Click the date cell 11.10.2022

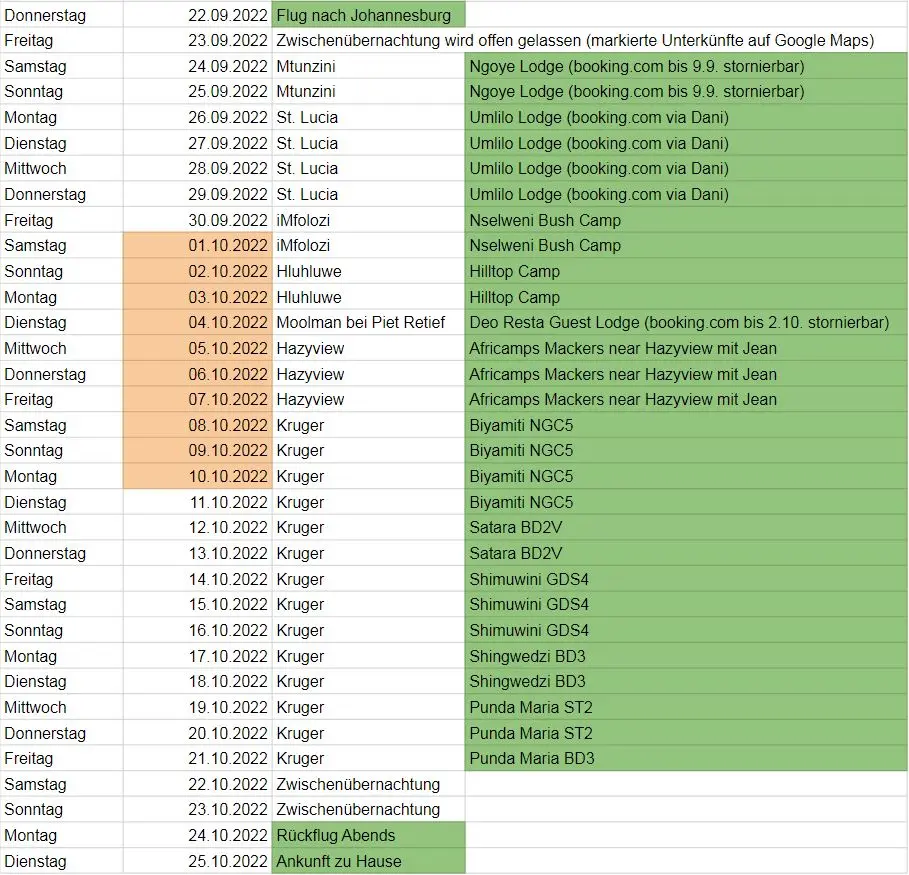click(198, 502)
